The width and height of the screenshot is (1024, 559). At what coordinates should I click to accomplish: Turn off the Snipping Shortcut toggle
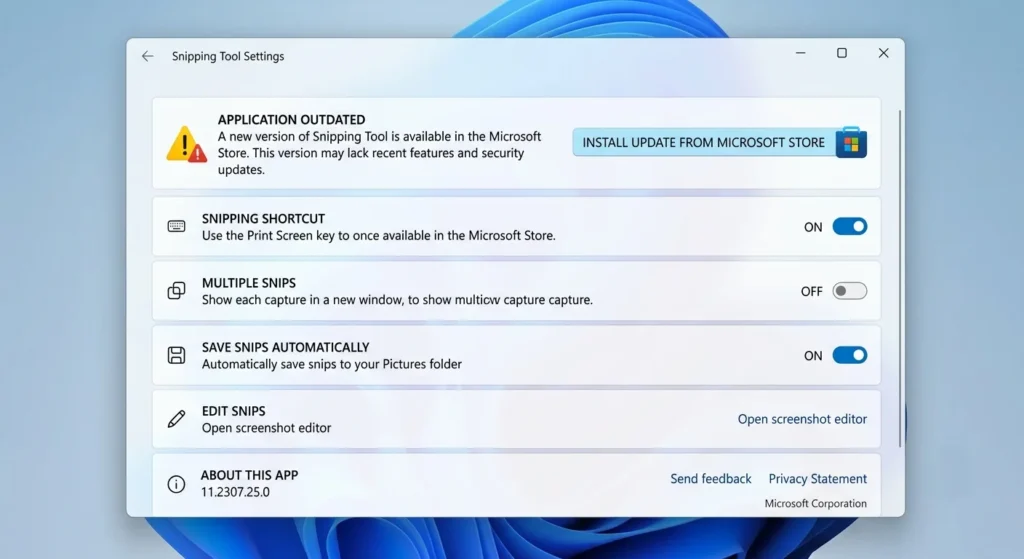850,227
